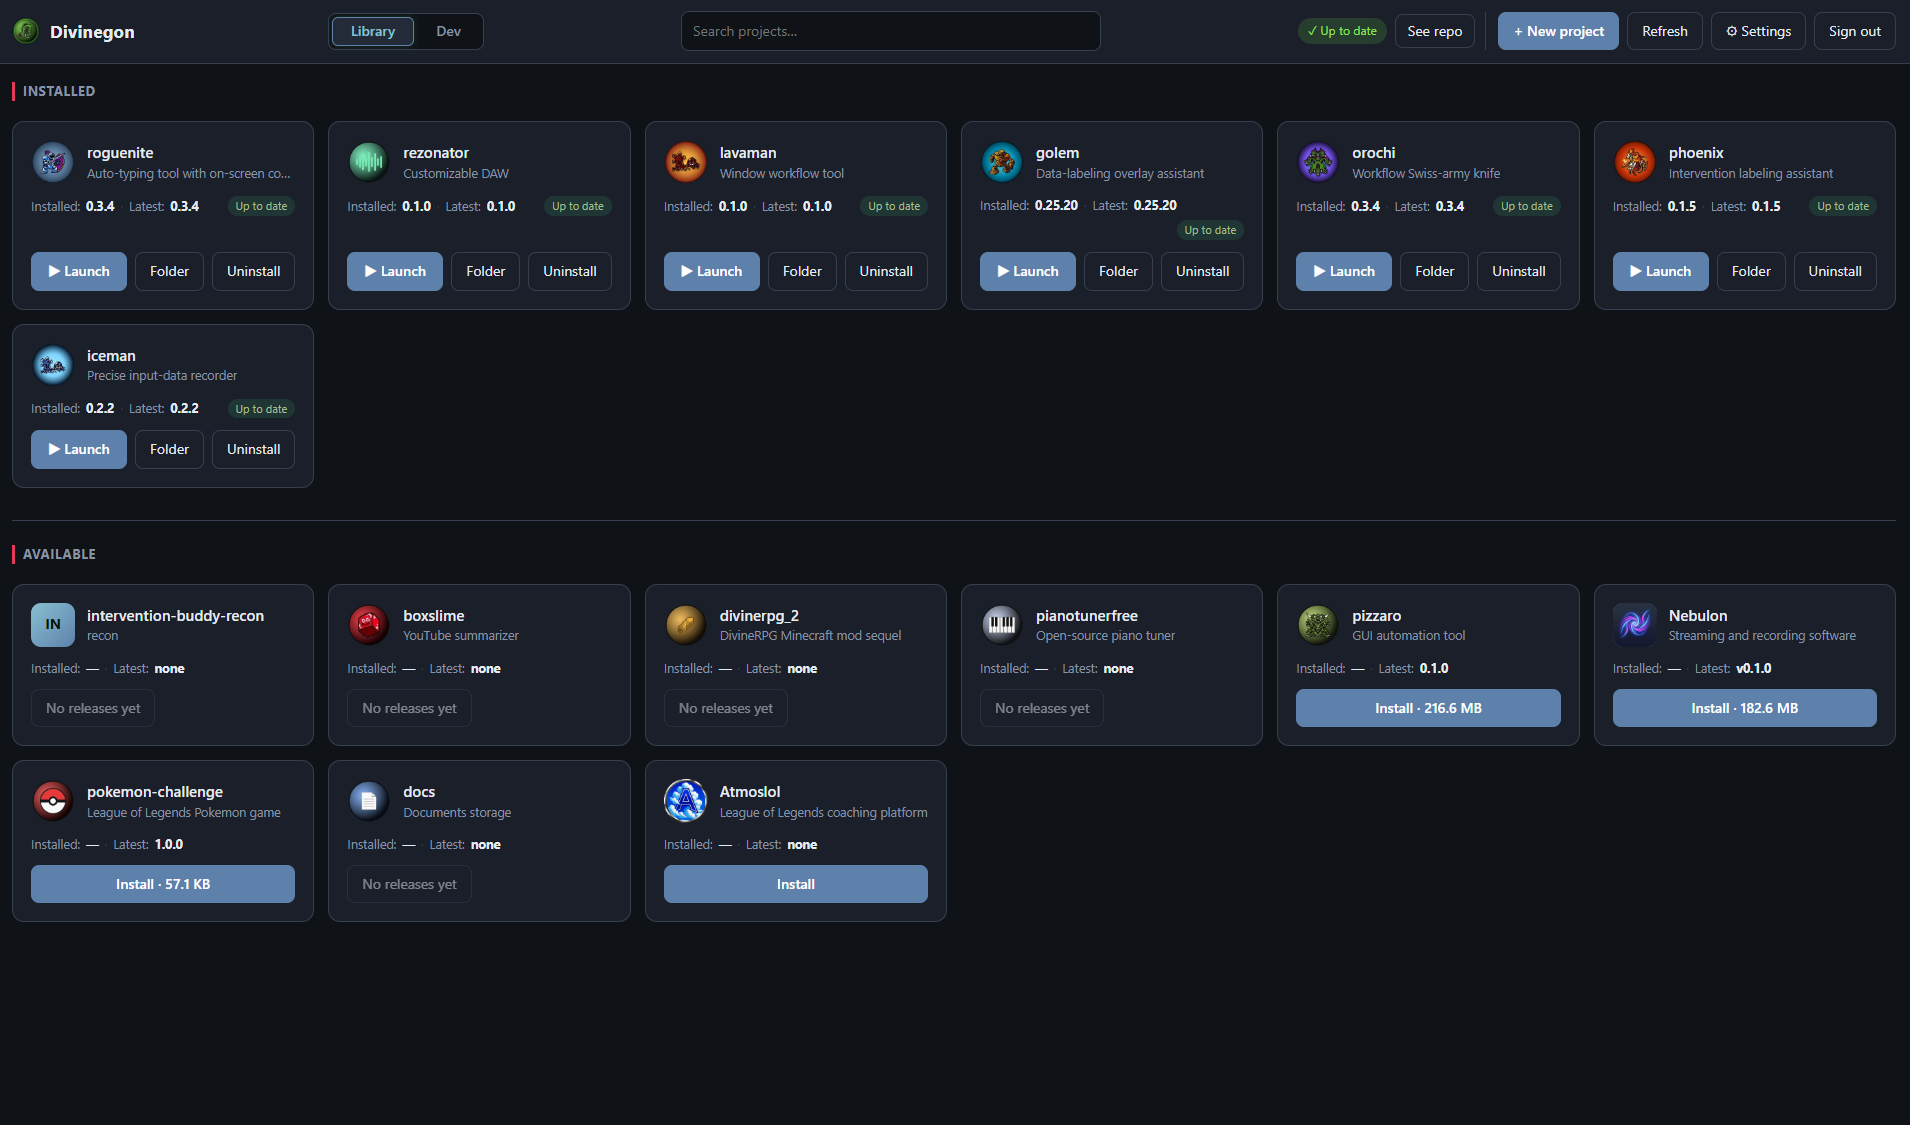Uninstall golem
This screenshot has width=1910, height=1125.
pos(1202,271)
